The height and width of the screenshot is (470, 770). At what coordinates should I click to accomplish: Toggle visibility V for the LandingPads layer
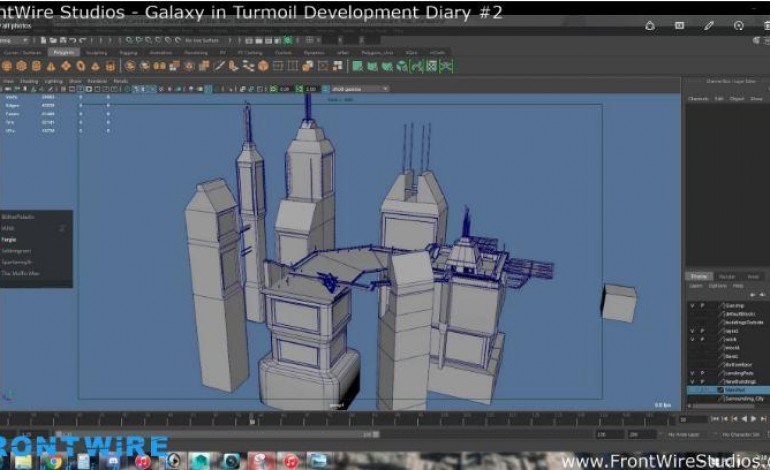coord(690,373)
